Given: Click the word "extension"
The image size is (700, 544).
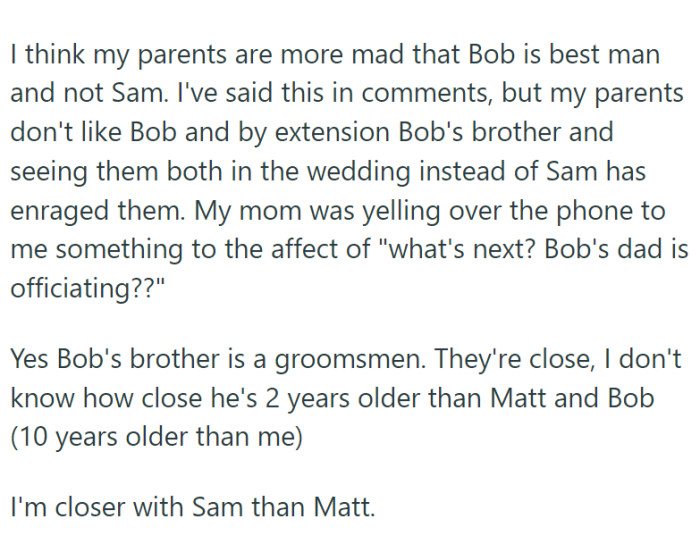Looking at the screenshot, I should pos(332,133).
